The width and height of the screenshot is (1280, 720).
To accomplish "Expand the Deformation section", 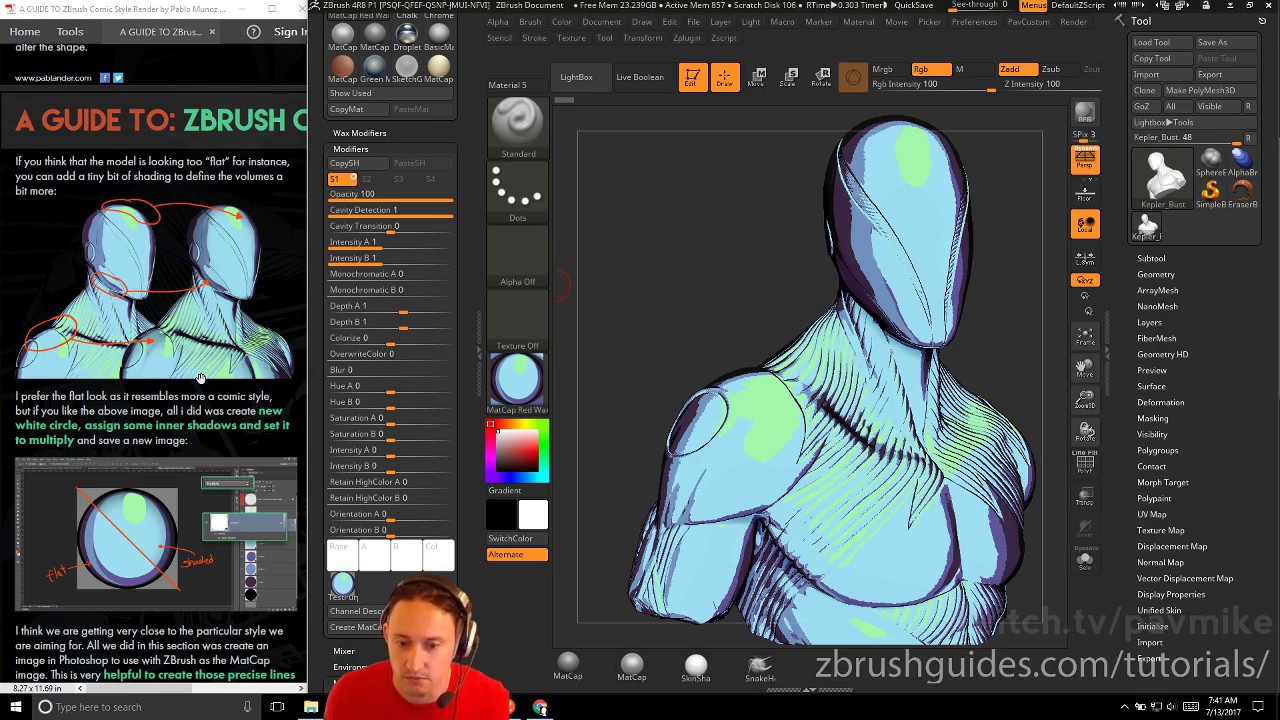I will 1160,402.
